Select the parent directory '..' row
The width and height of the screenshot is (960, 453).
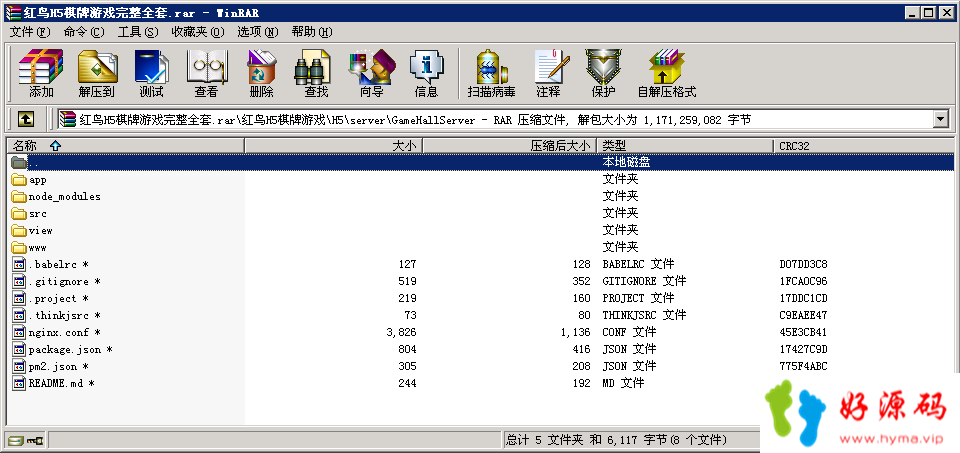click(x=481, y=162)
